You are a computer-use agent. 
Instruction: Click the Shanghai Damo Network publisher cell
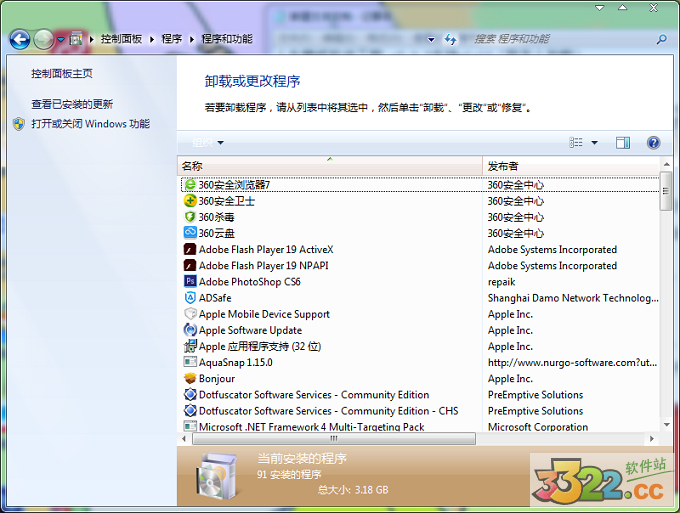pyautogui.click(x=573, y=298)
